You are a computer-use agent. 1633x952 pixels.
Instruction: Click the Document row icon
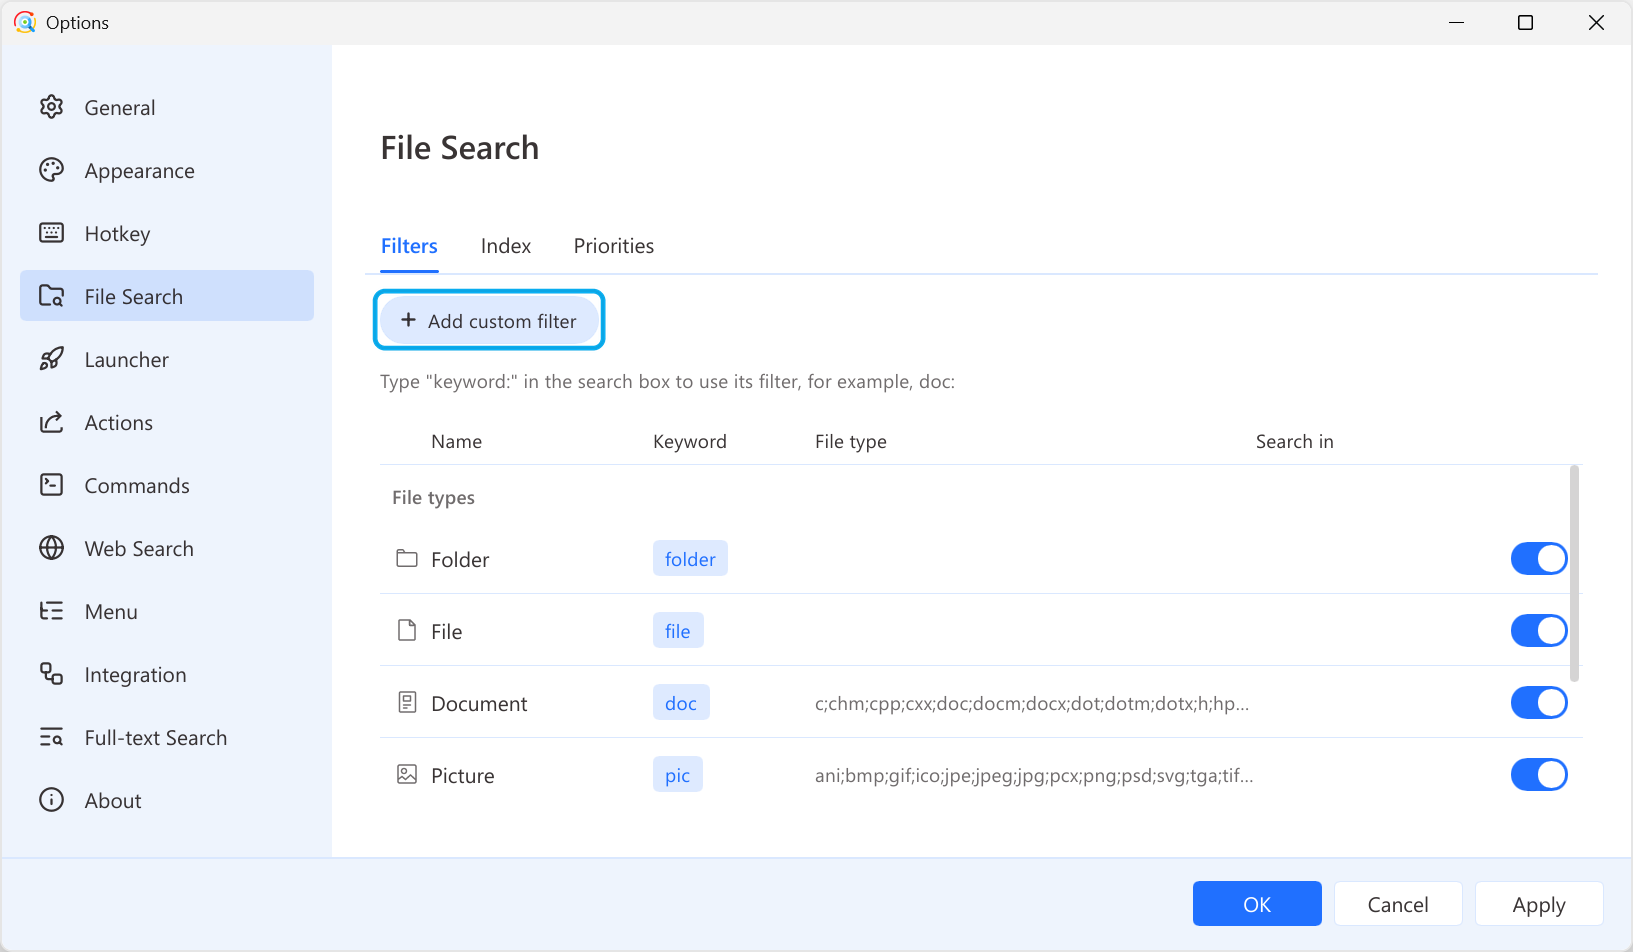click(x=407, y=702)
